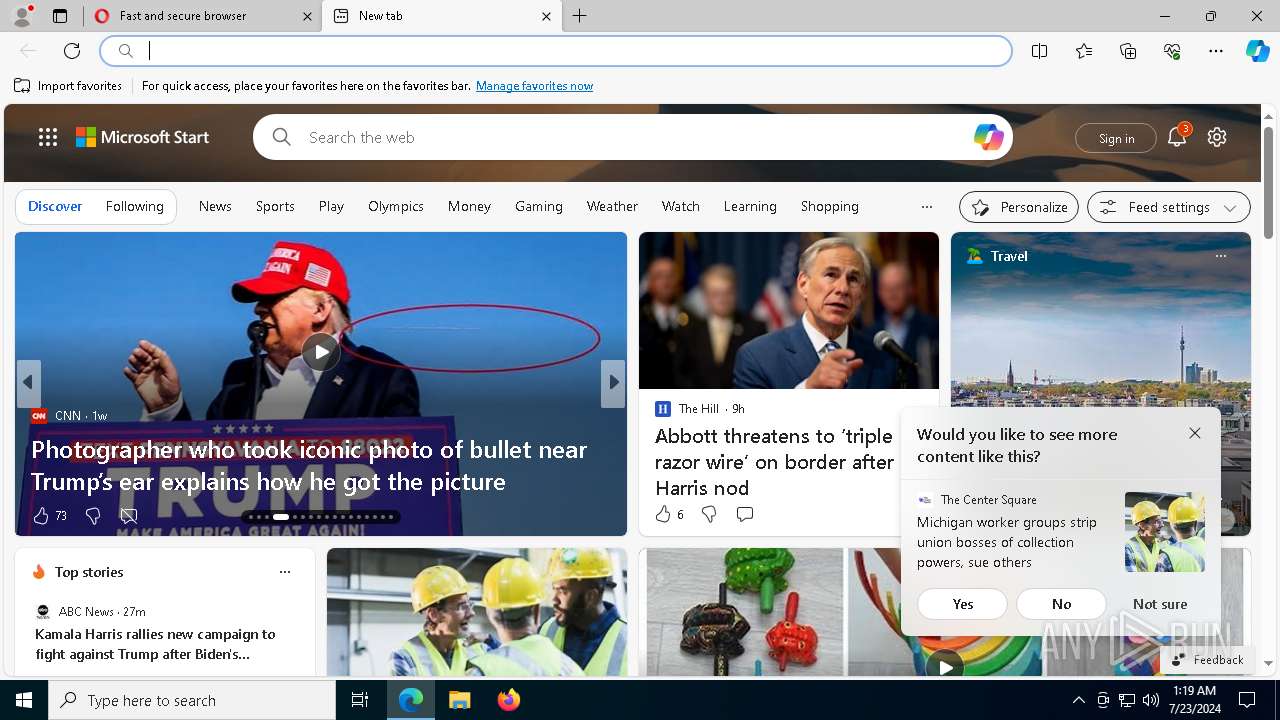
Task: Open the Feedback button
Action: coord(1207,659)
